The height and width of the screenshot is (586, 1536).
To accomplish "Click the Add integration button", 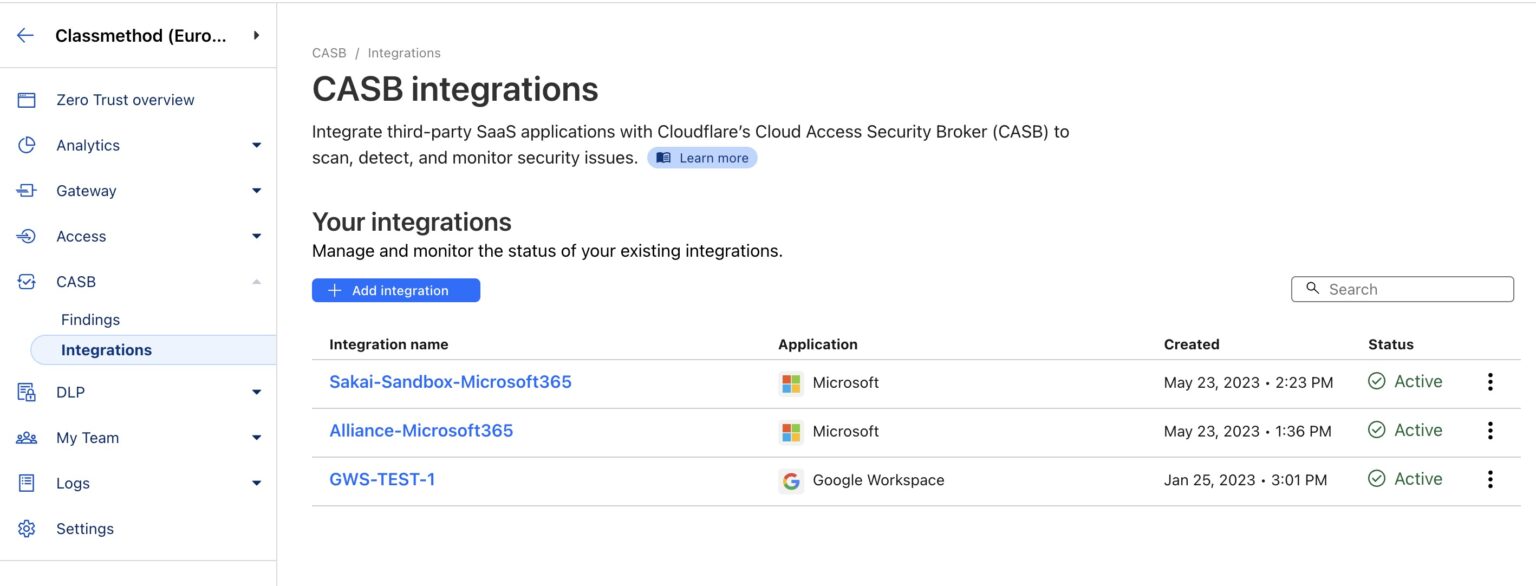I will click(x=396, y=290).
